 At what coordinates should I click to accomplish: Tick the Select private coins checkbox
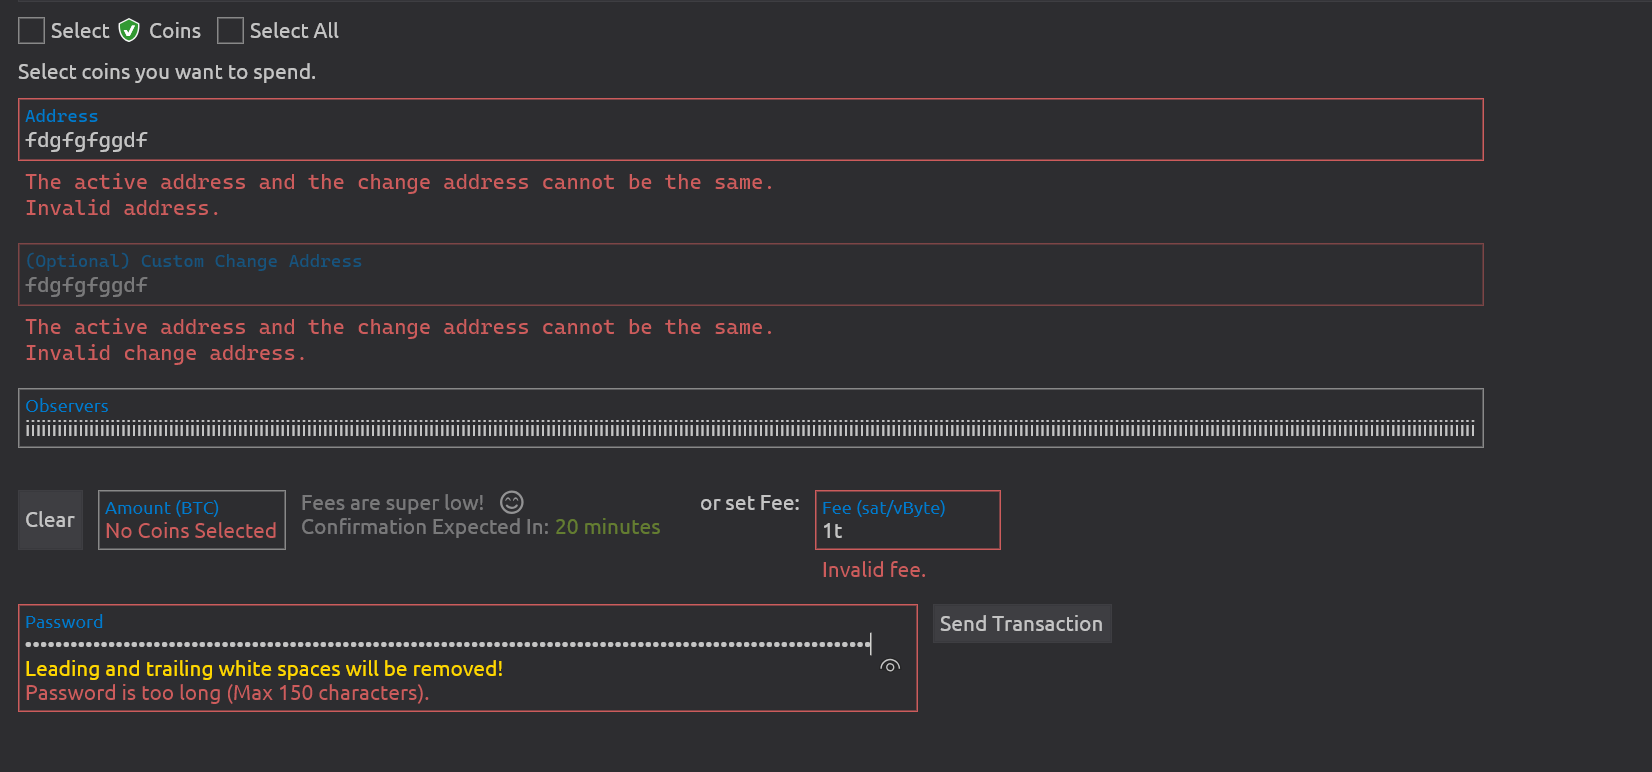(x=31, y=31)
